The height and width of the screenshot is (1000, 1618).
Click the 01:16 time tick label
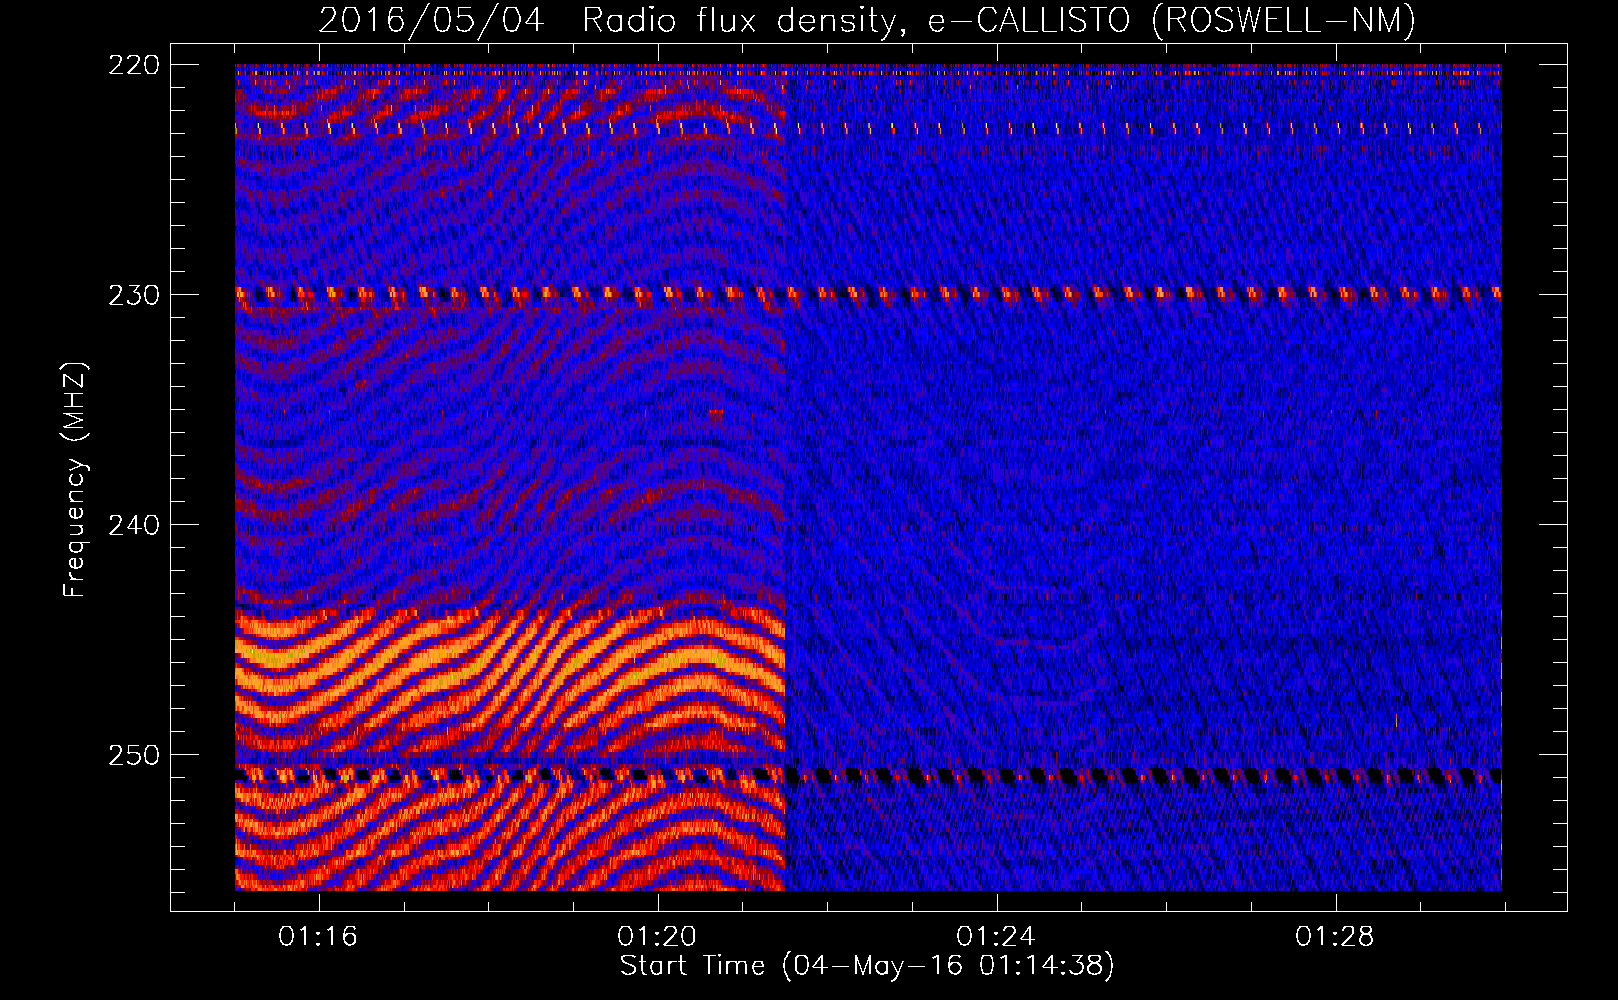pyautogui.click(x=318, y=936)
